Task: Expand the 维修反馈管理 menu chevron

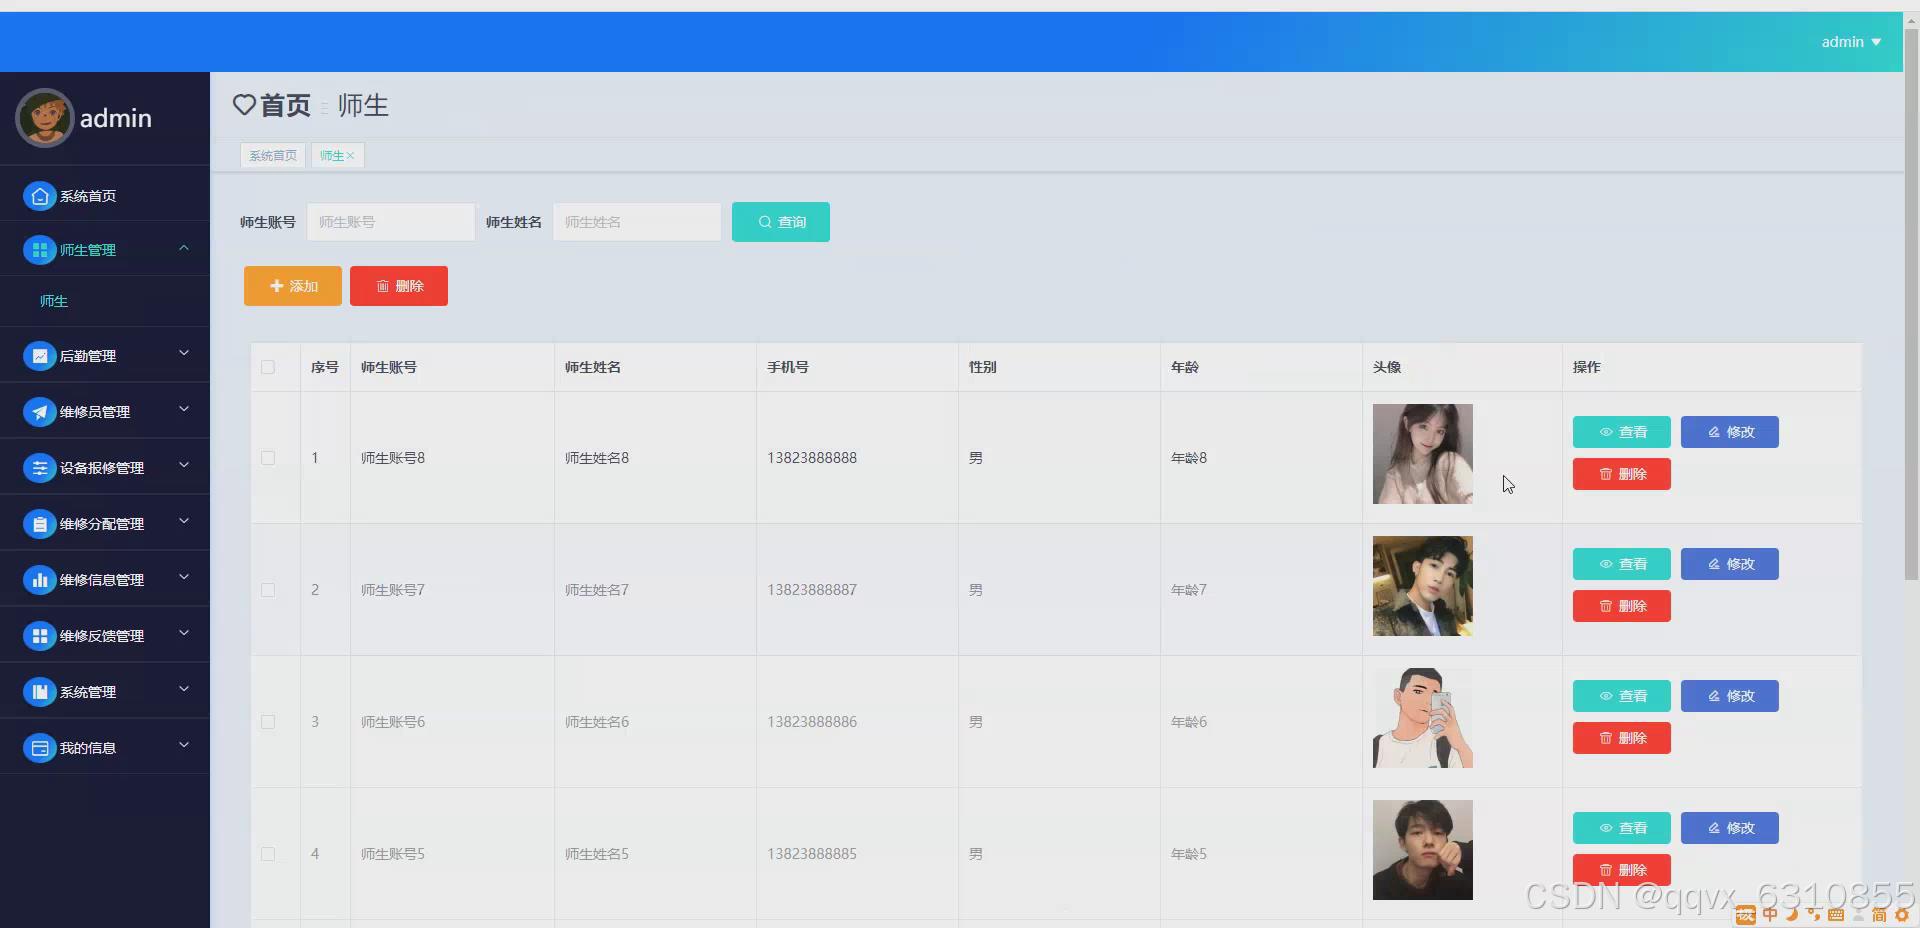Action: (184, 633)
